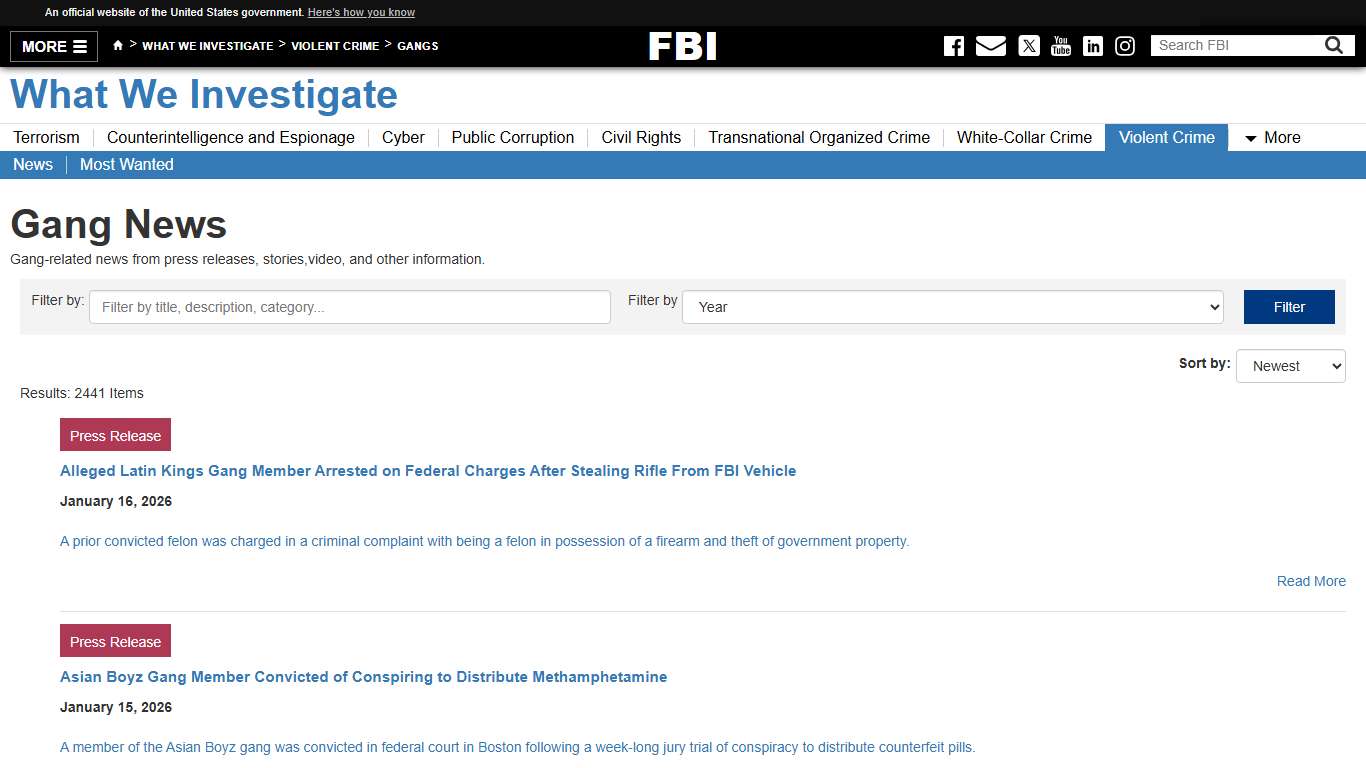The width and height of the screenshot is (1366, 768).
Task: Open the Most Wanted section
Action: click(x=126, y=164)
